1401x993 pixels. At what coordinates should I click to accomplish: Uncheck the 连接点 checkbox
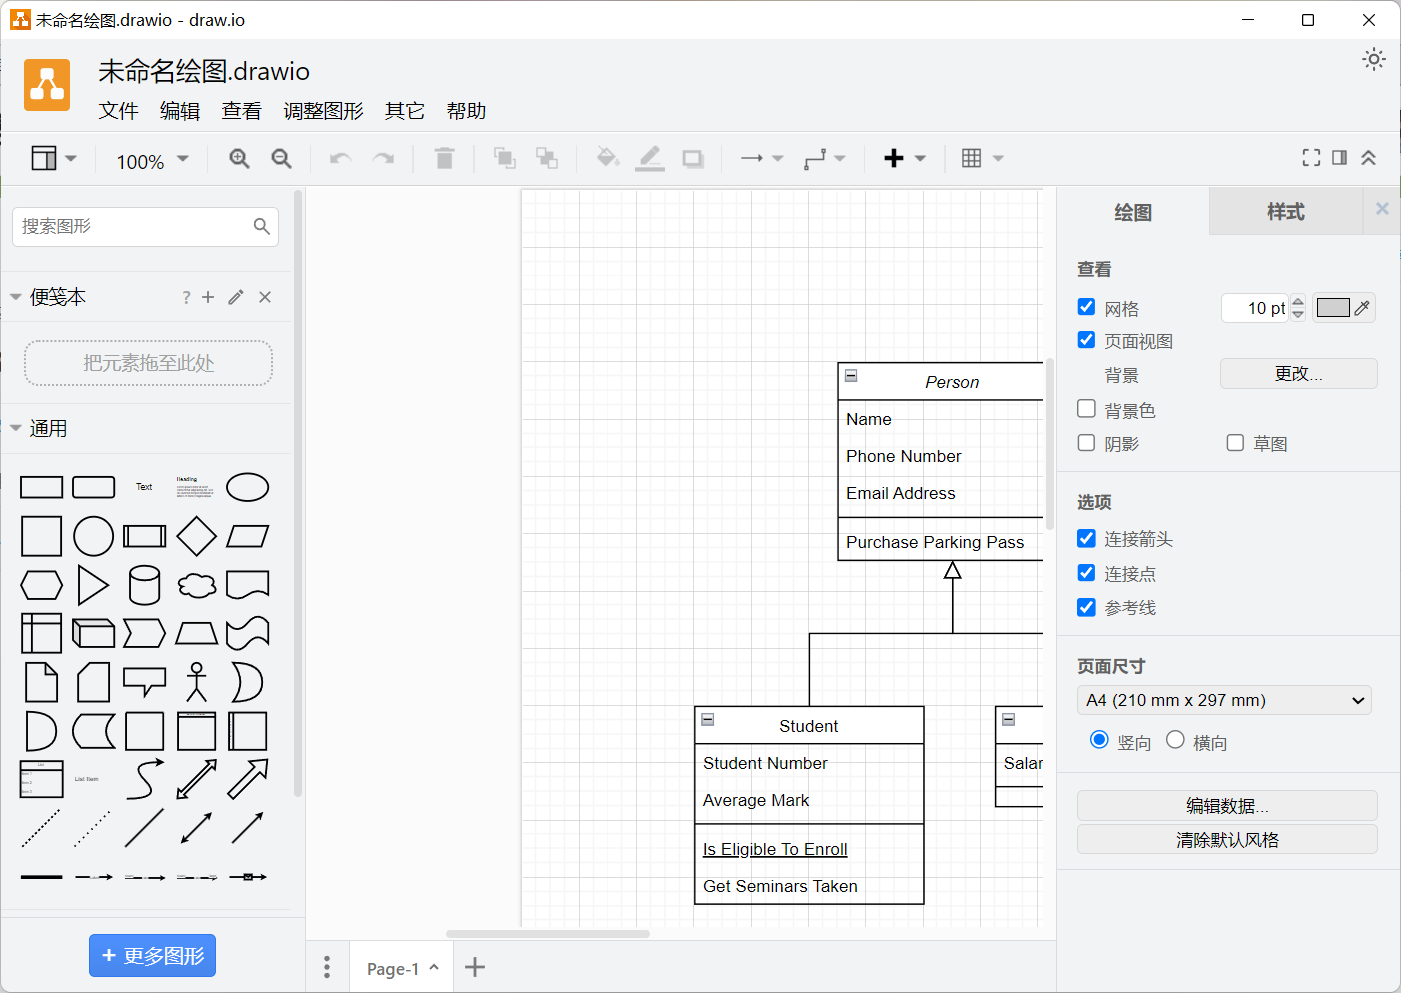pos(1086,572)
